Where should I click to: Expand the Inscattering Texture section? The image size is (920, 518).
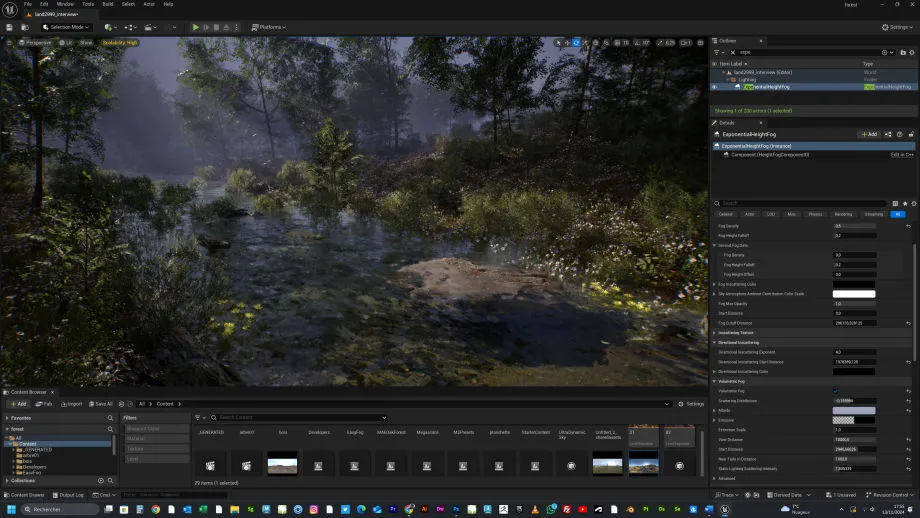(x=715, y=333)
